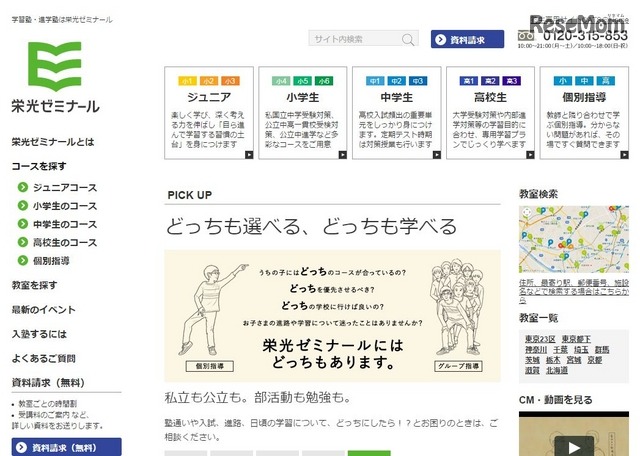Select the 中2 grade badge
The image size is (640, 456).
point(396,81)
